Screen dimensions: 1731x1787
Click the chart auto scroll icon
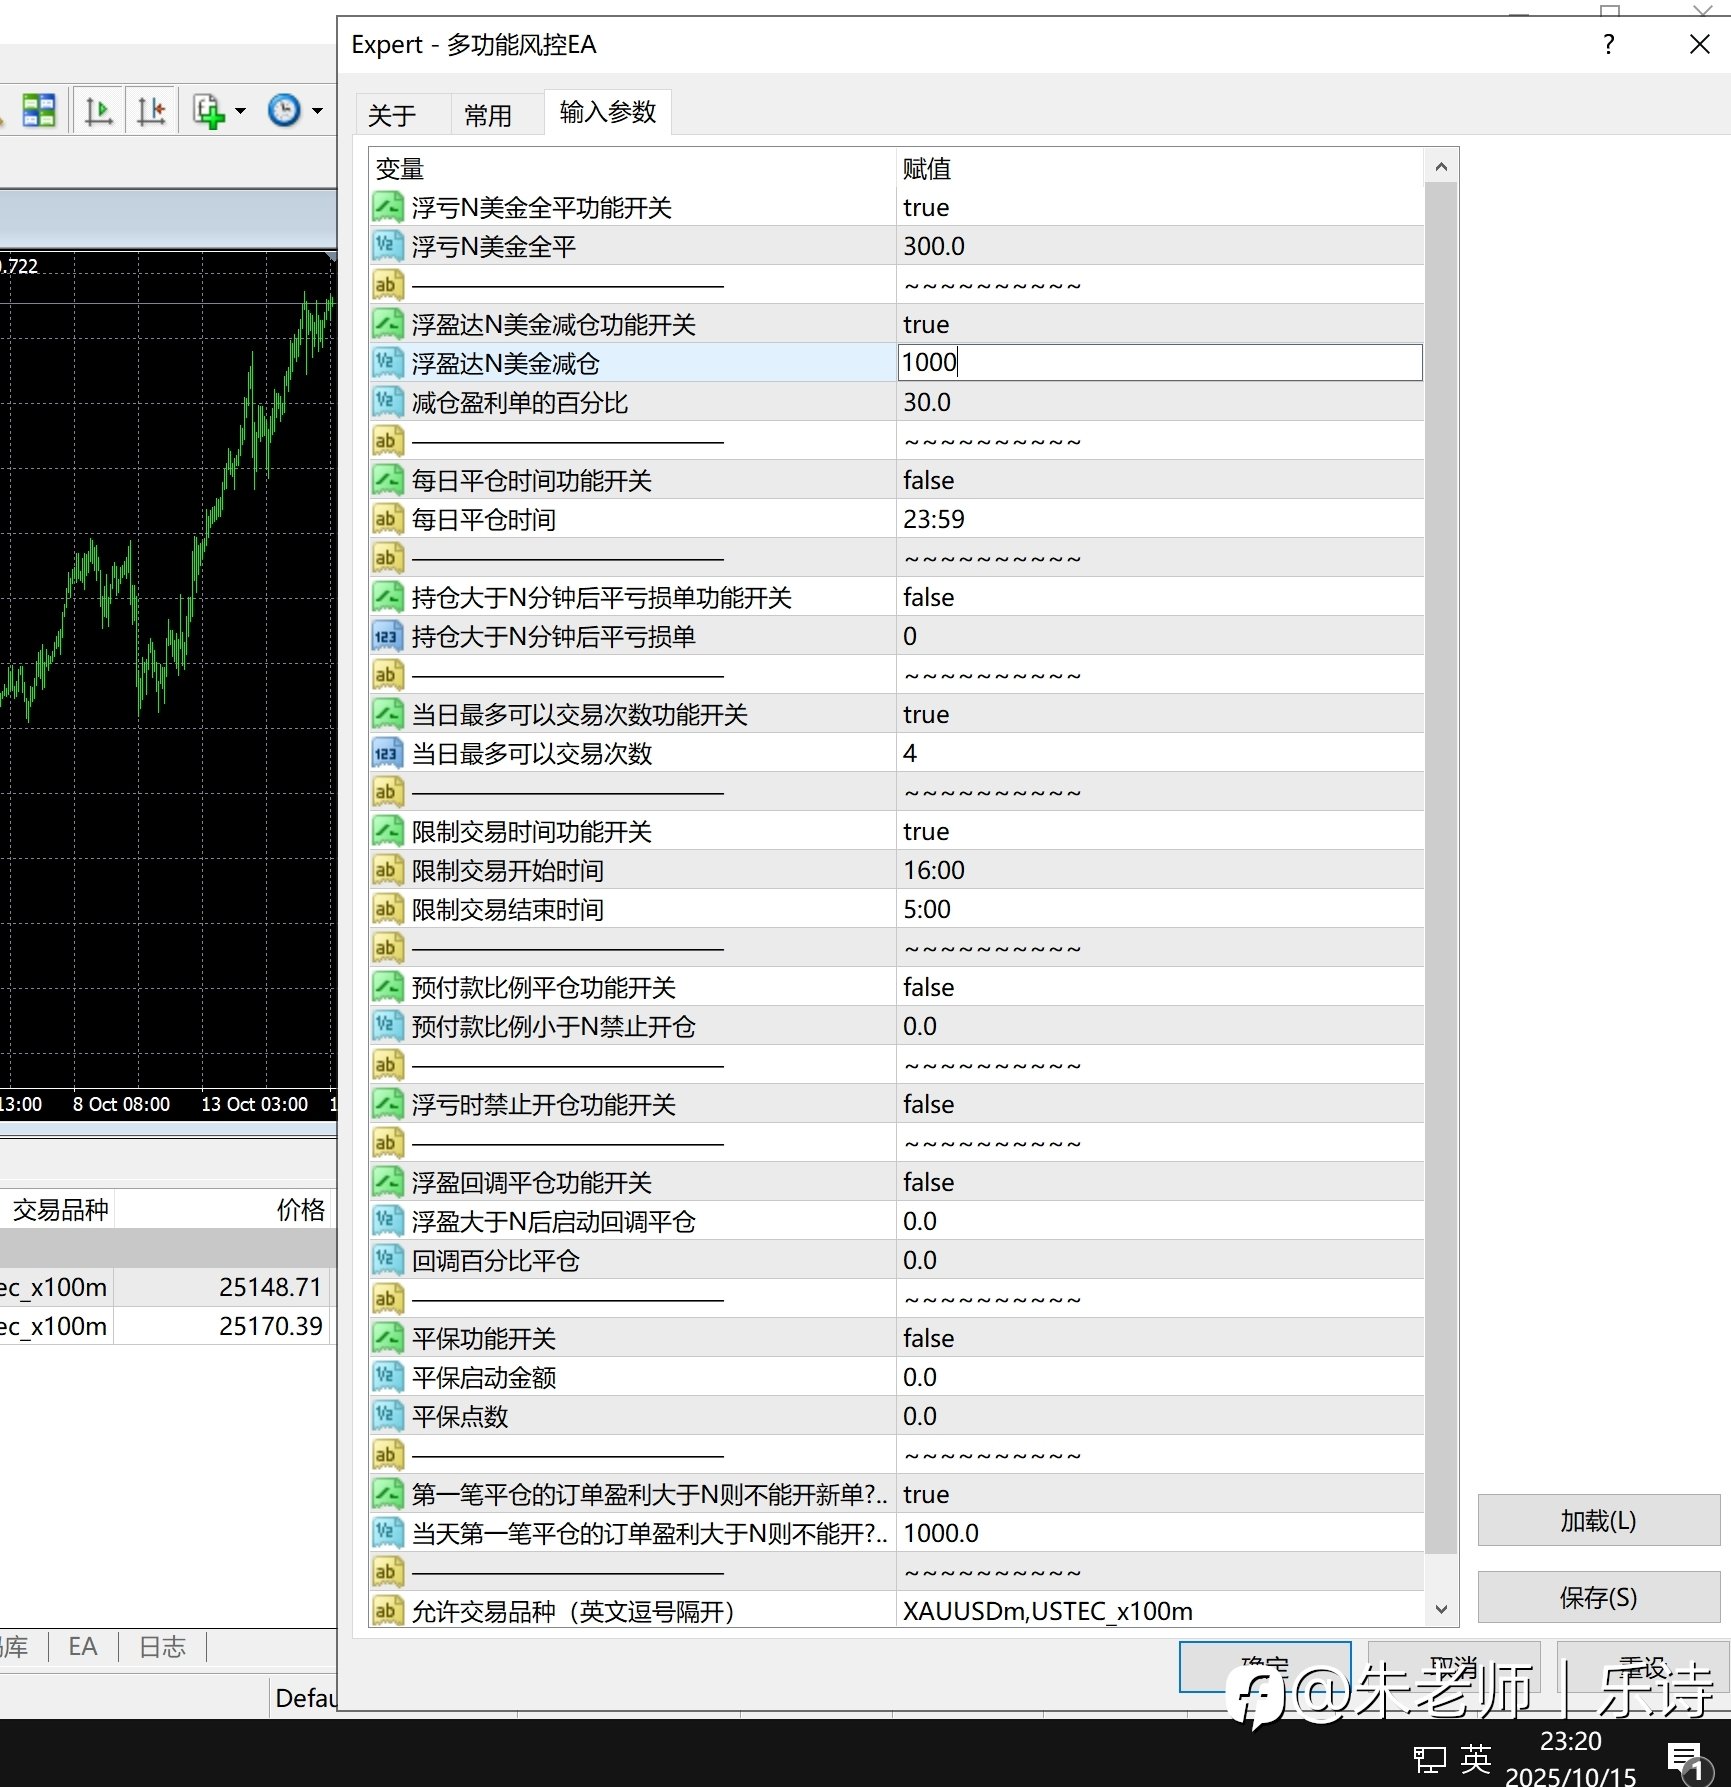tap(98, 111)
